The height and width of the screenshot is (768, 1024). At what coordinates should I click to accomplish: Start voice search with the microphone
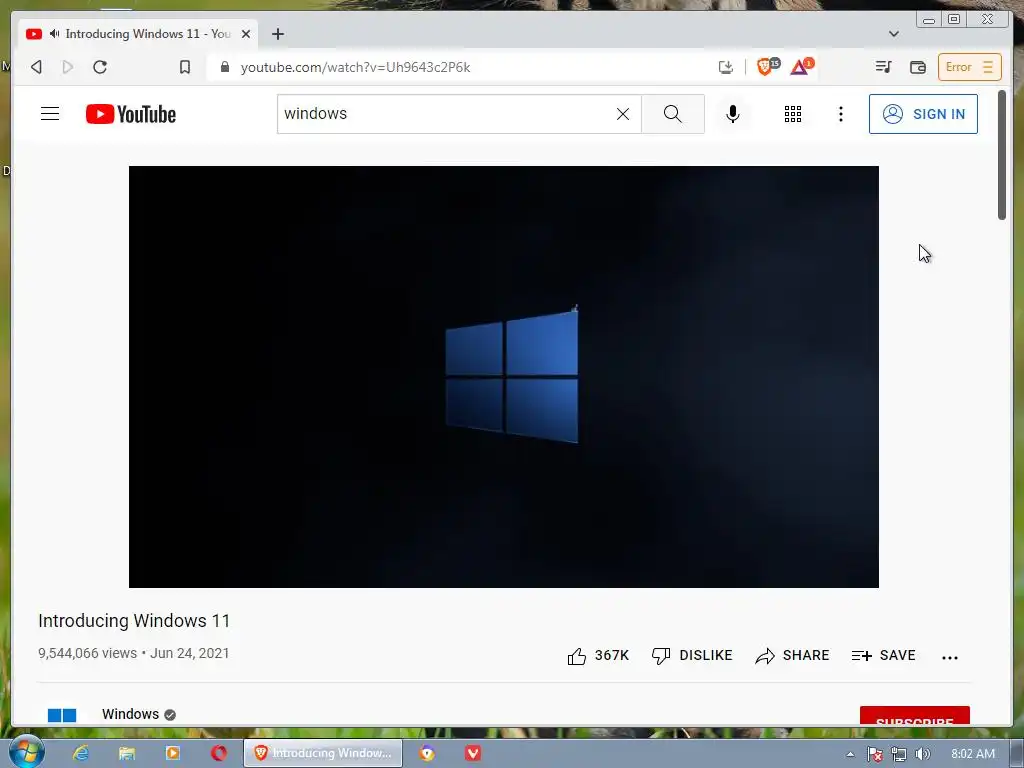733,114
